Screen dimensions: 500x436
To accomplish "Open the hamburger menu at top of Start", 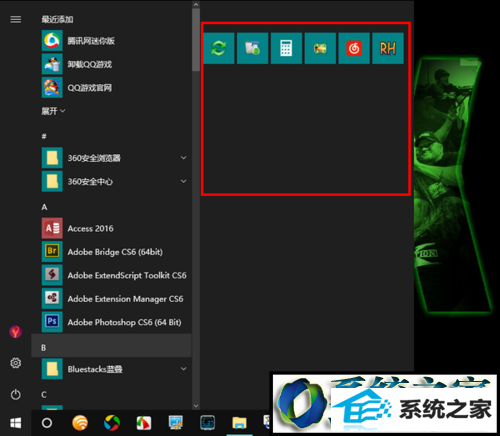I will click(x=16, y=20).
